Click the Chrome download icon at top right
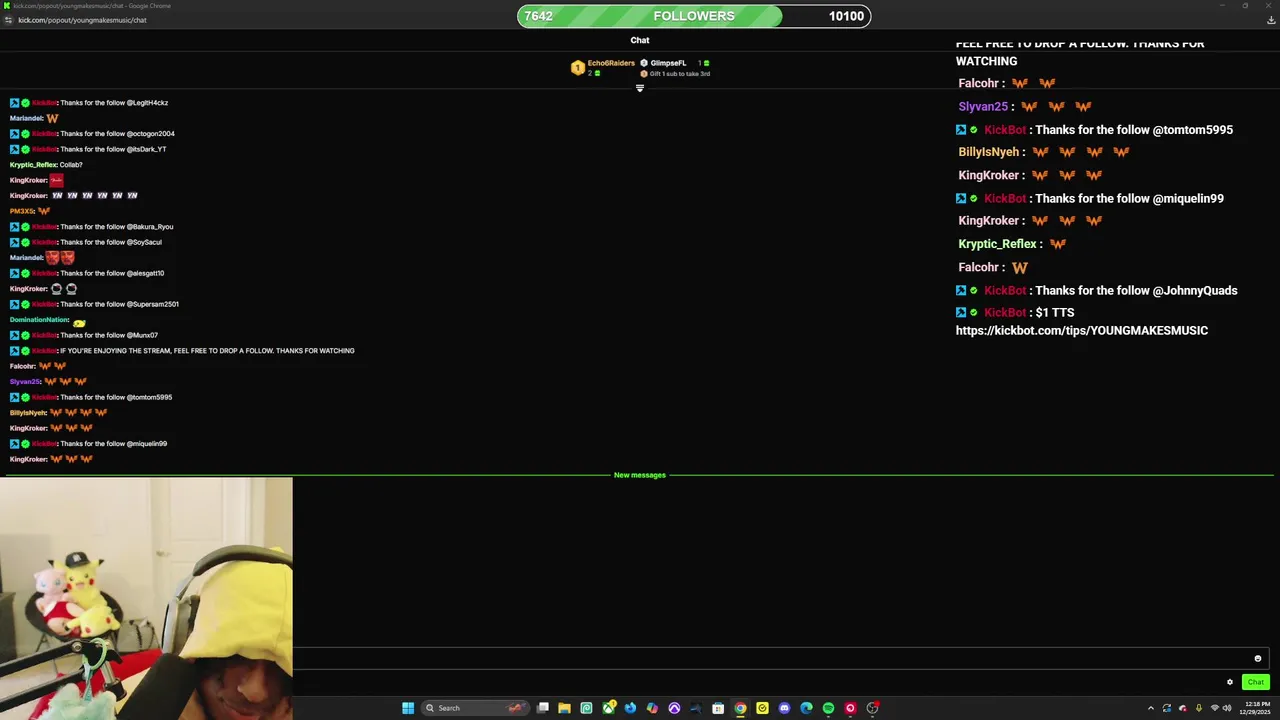Screen dimensions: 1280x720 1271,20
